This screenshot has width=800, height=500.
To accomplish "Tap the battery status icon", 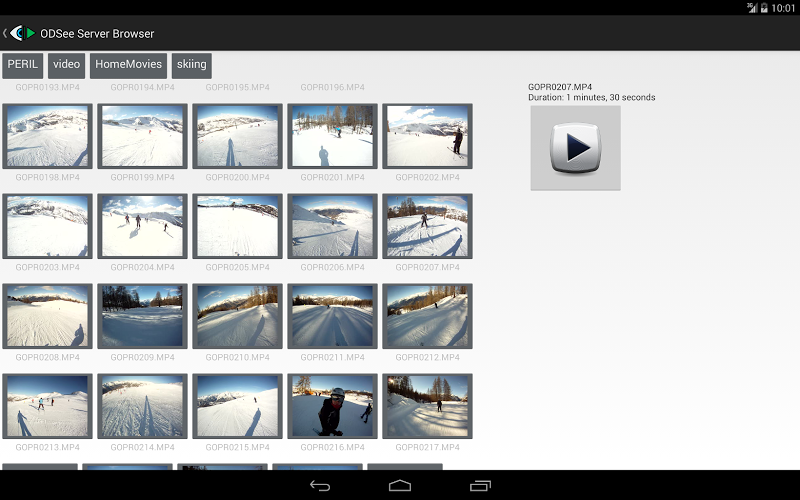I will 764,7.
